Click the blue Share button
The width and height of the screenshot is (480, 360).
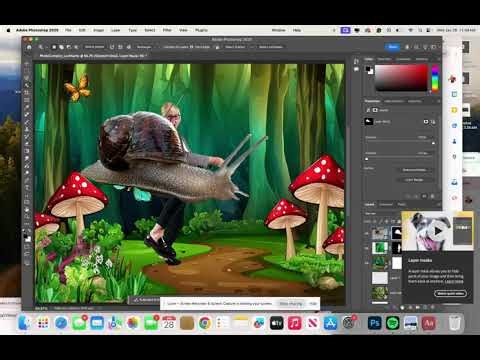pyautogui.click(x=393, y=47)
